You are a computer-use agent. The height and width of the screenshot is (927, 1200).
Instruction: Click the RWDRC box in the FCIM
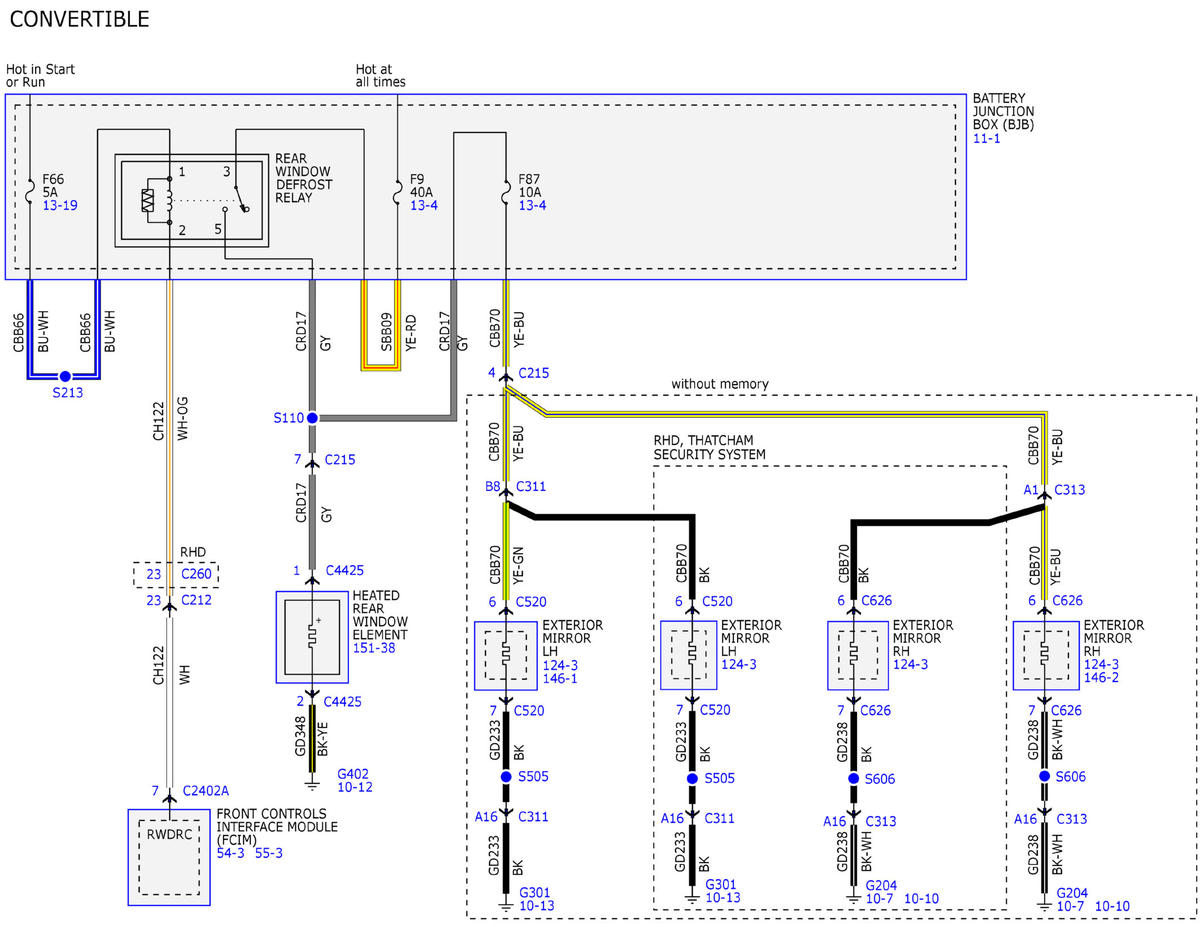click(x=169, y=833)
